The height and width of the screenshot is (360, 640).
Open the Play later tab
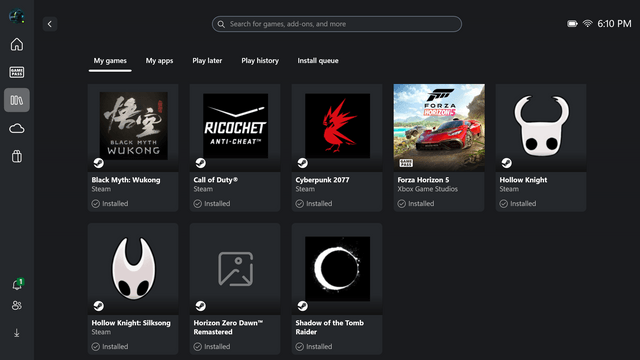pos(207,61)
